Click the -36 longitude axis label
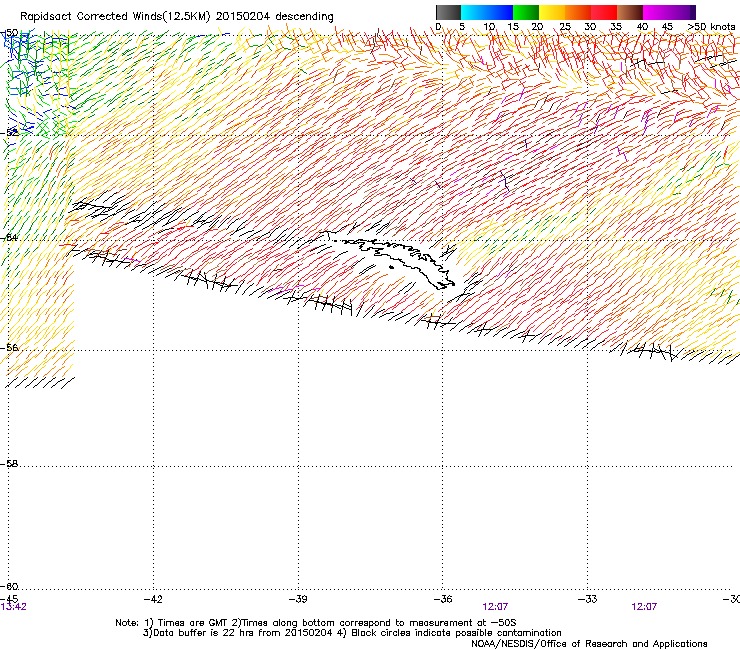740x650 pixels. click(443, 599)
